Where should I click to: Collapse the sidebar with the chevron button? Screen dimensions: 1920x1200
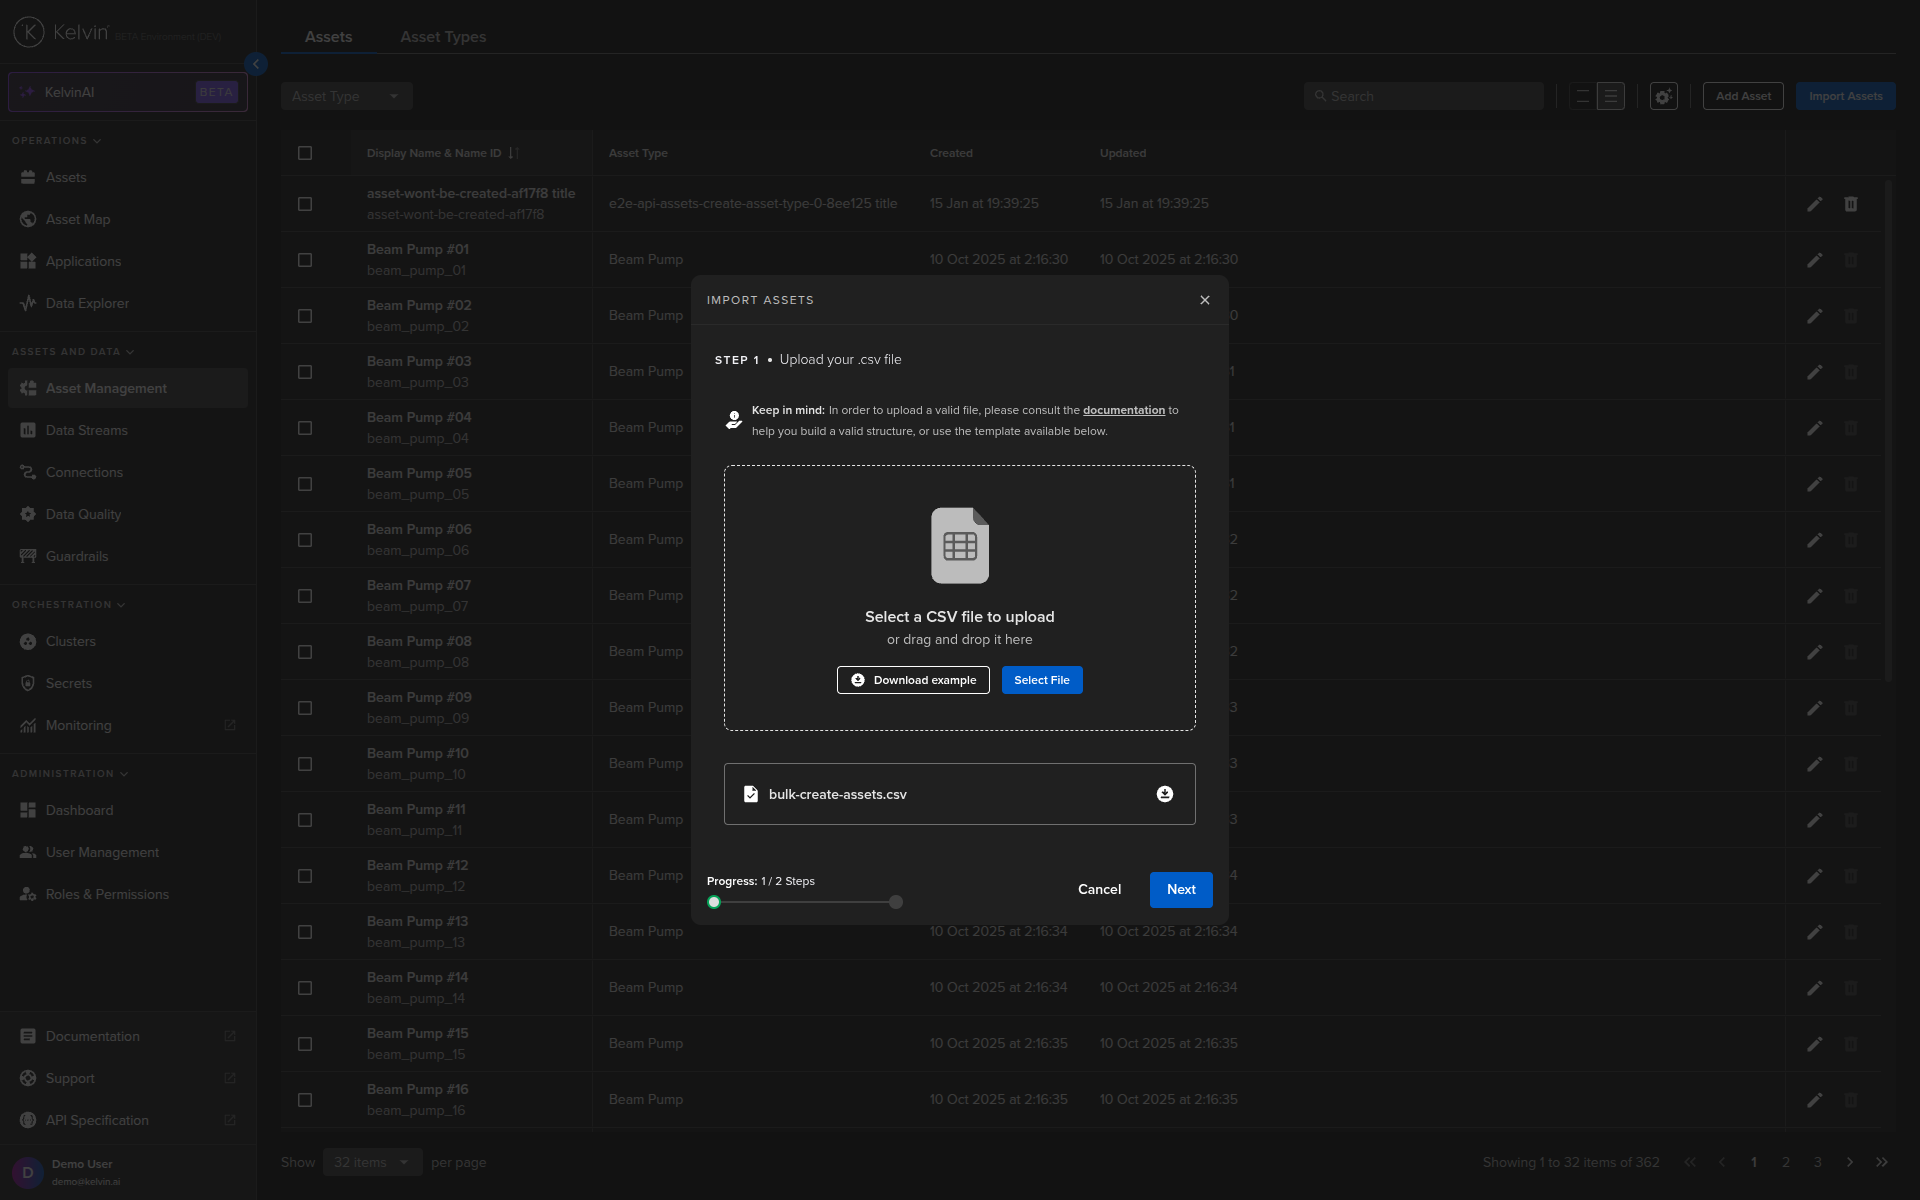256,64
